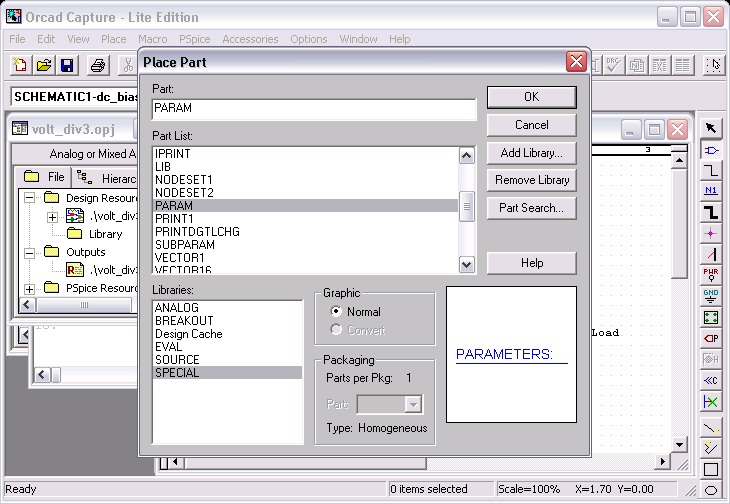
Task: Select the Place Polyline drawing tool
Action: tap(711, 449)
